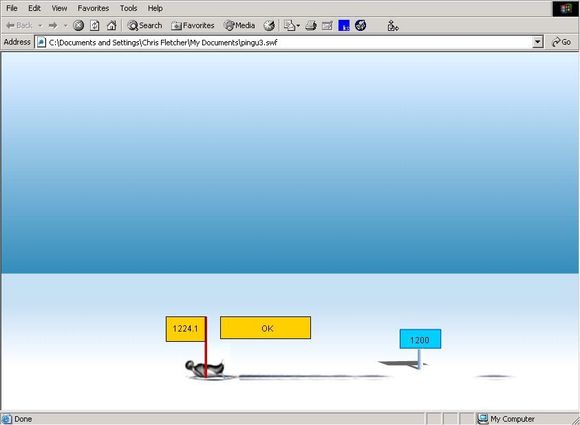Open the Edit menu
580x425 pixels.
[x=34, y=8]
